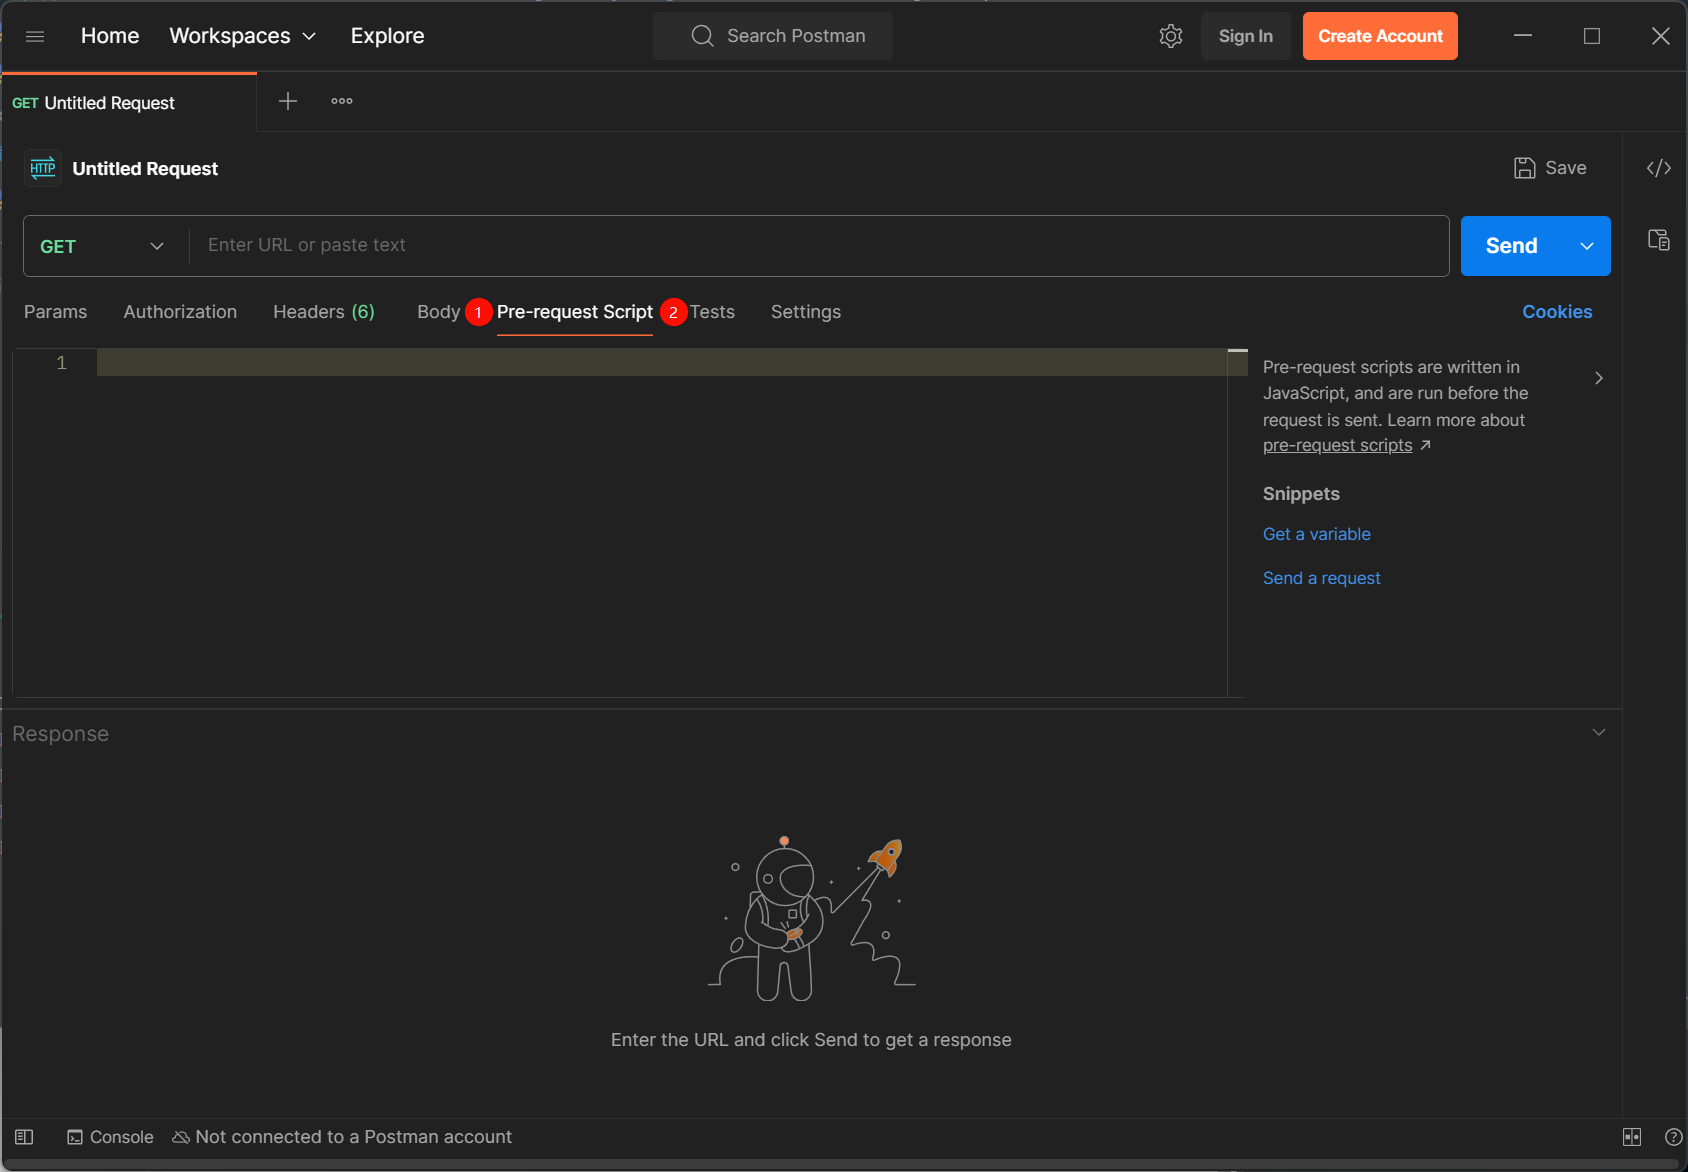Open the code snippet icon
This screenshot has height=1172, width=1688.
(1659, 168)
